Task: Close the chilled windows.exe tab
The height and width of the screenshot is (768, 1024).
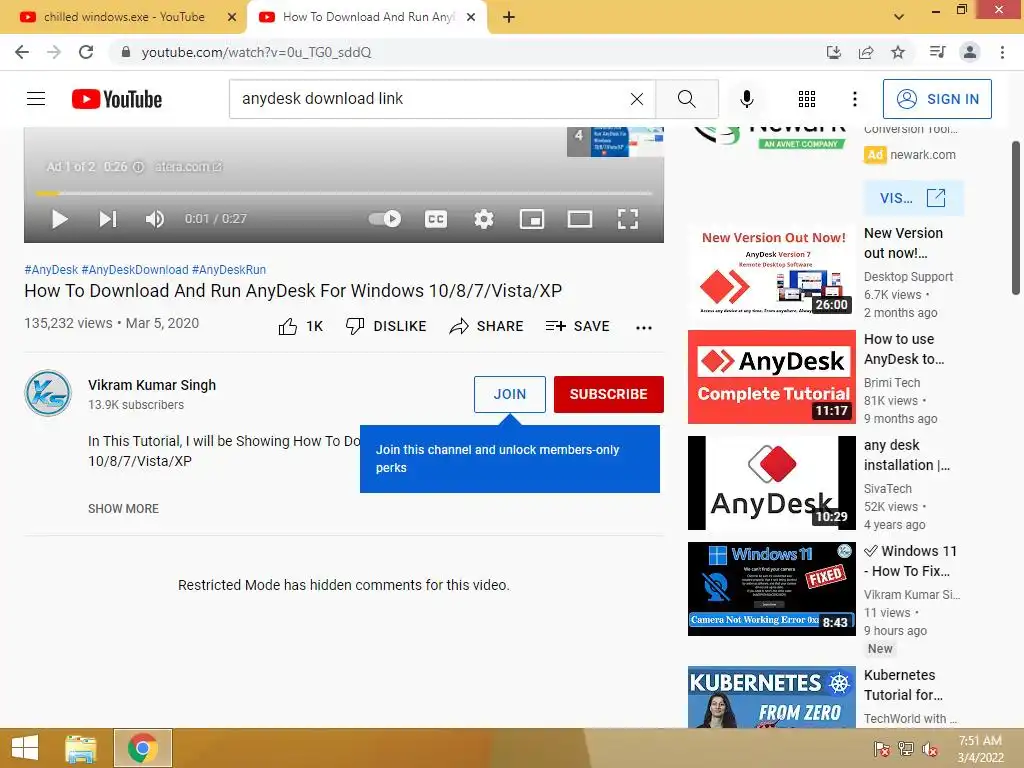Action: [x=232, y=17]
